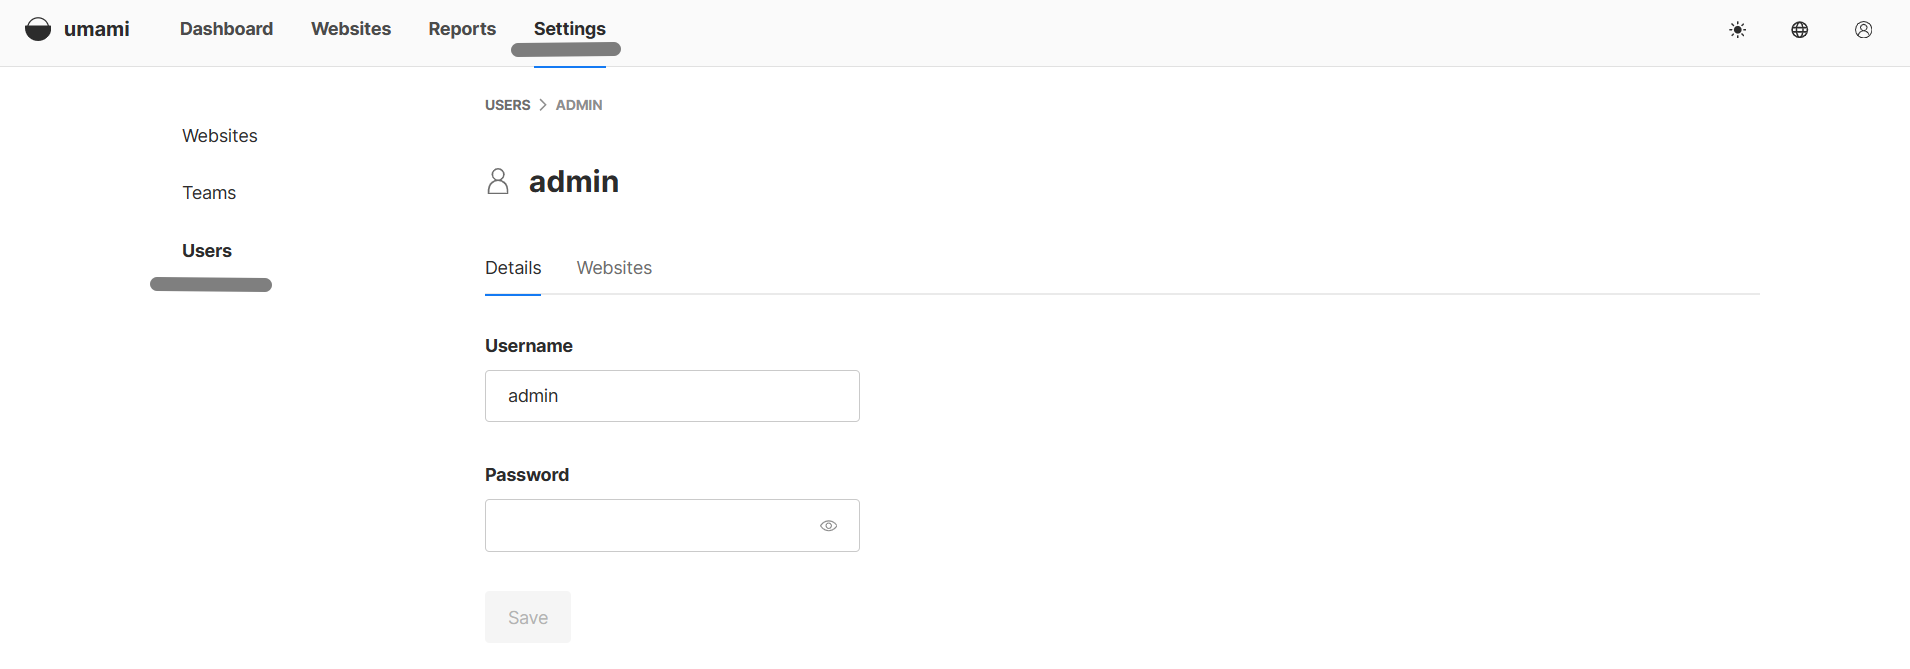Open the user profile account menu
Viewport: 1910px width, 669px height.
1864,30
